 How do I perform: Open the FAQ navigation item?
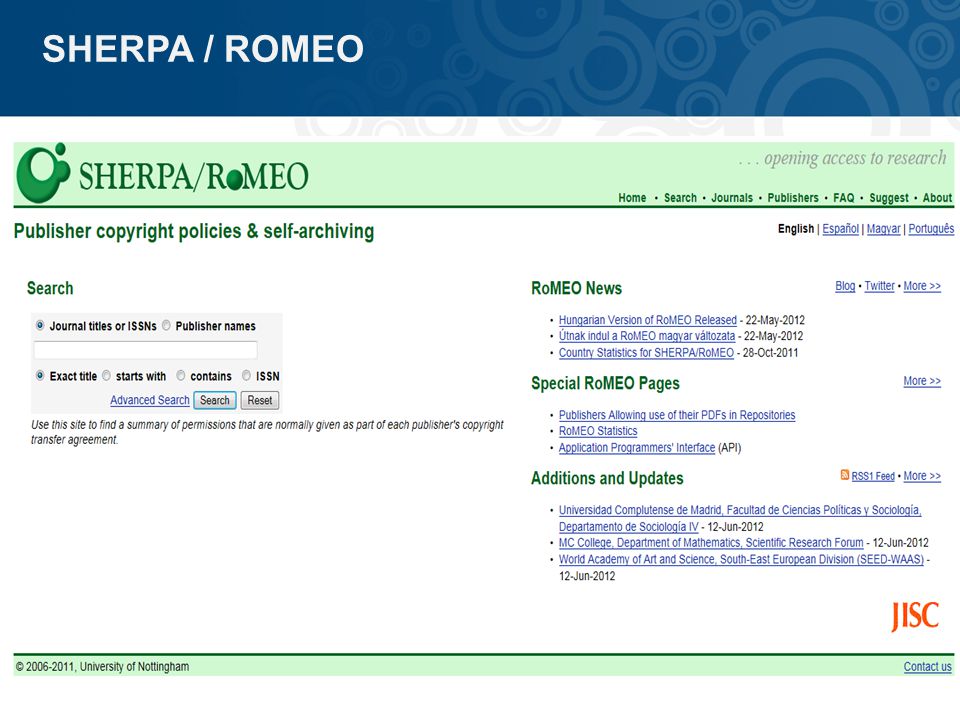843,198
